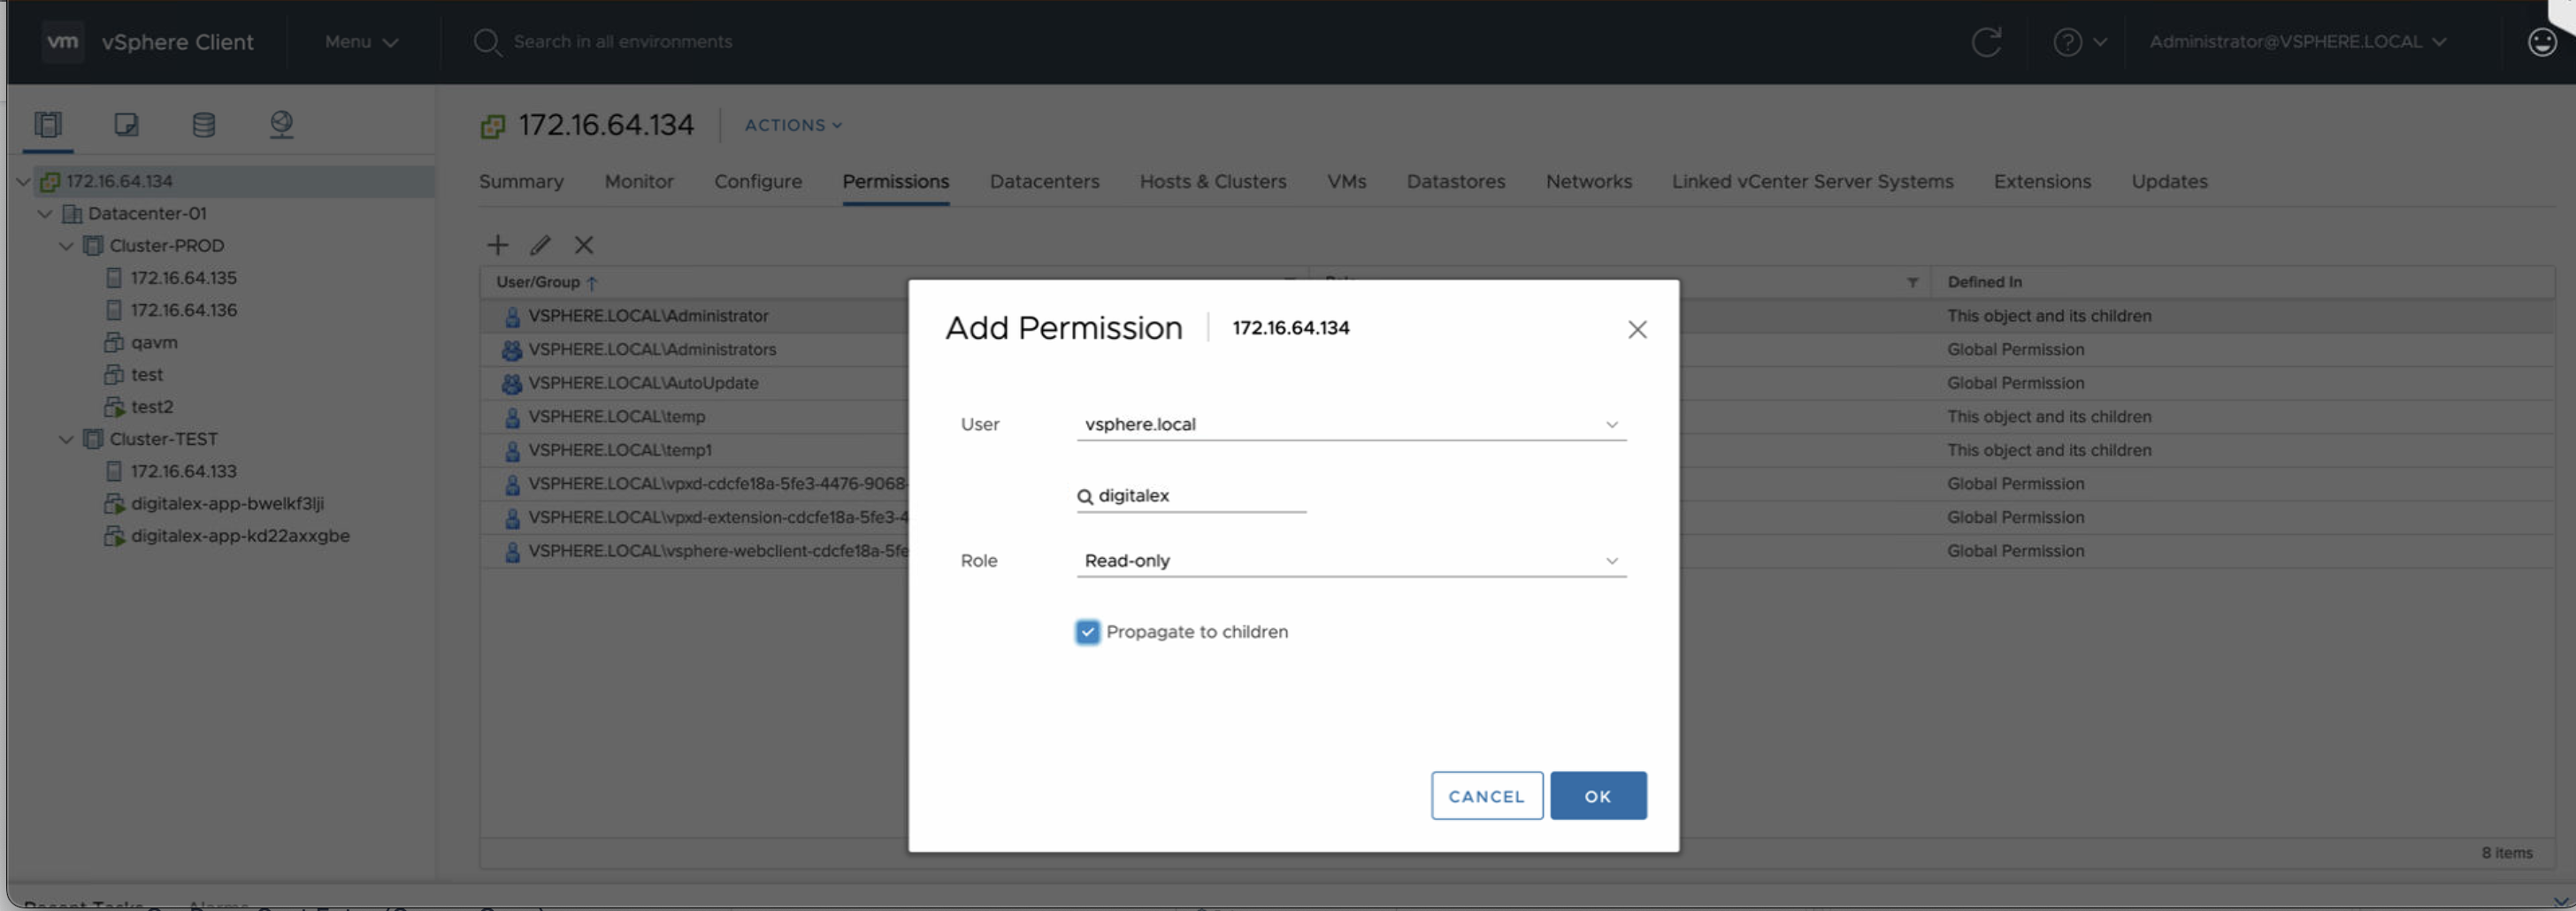The image size is (2576, 911).
Task: Open the feedback smiley icon
Action: point(2541,42)
